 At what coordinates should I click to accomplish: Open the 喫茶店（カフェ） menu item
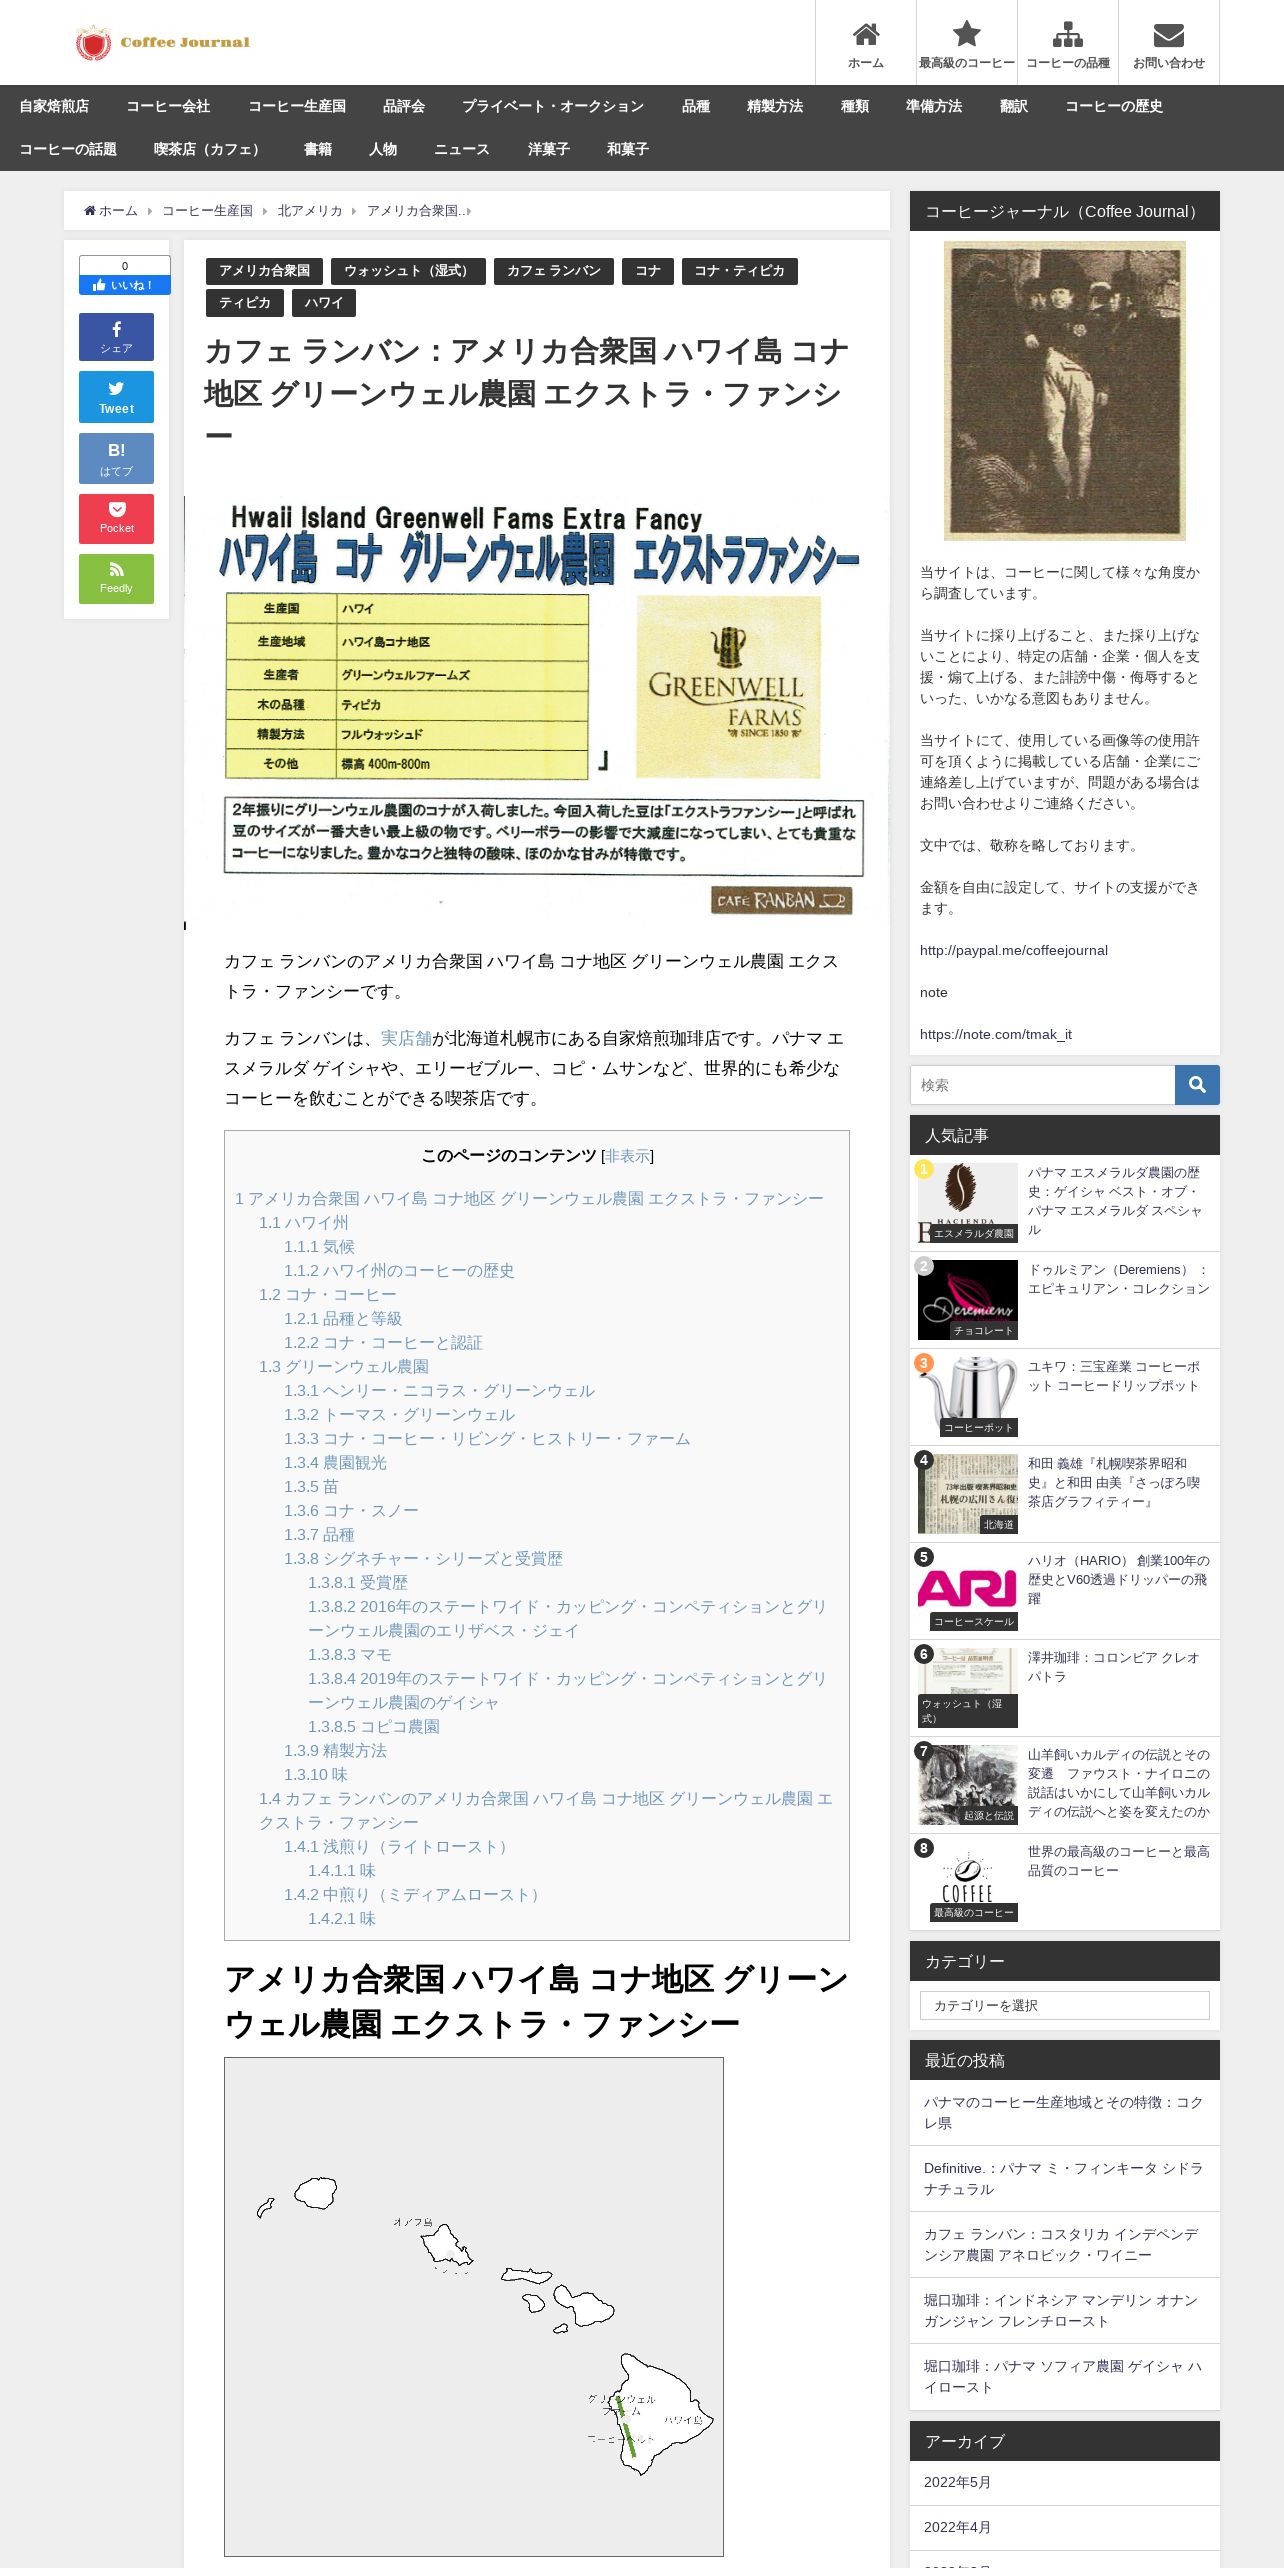pos(210,149)
